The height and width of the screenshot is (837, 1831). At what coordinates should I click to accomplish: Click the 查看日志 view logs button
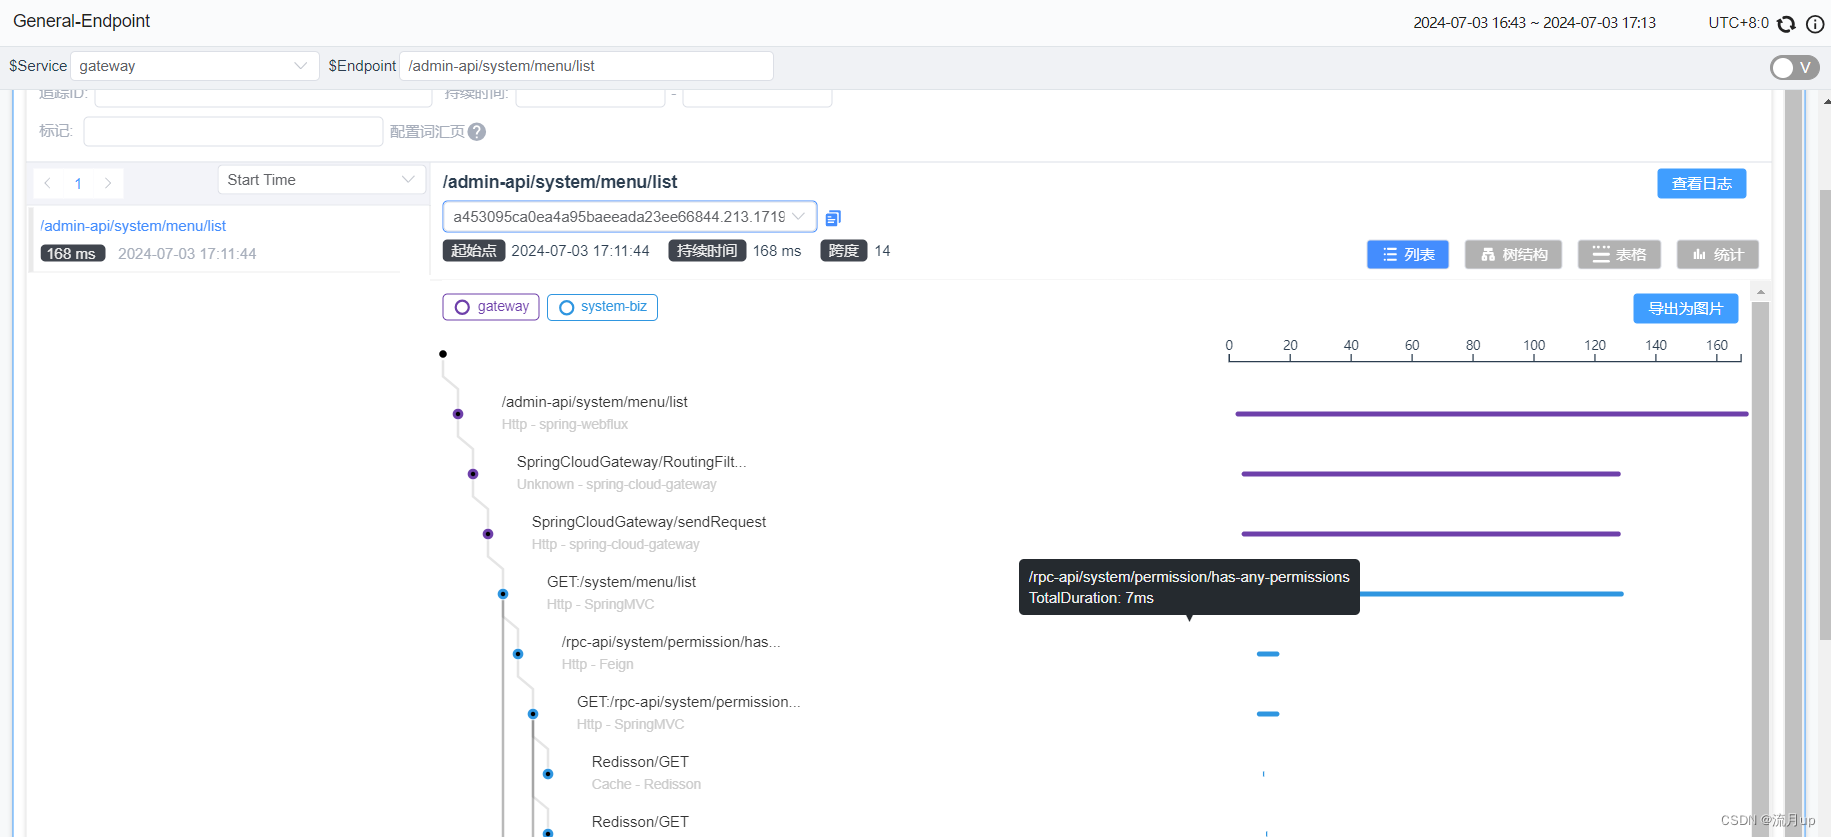pos(1701,184)
